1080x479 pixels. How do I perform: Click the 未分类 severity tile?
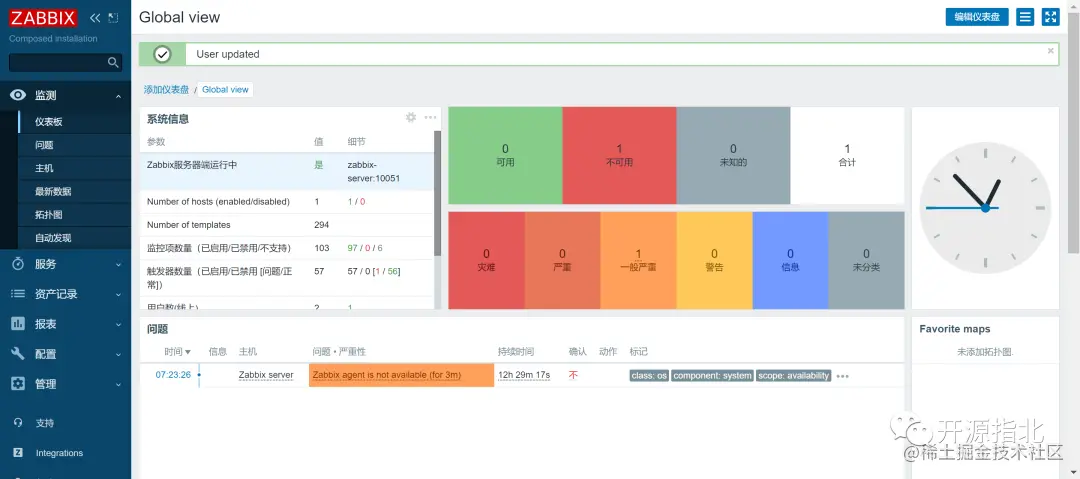866,260
